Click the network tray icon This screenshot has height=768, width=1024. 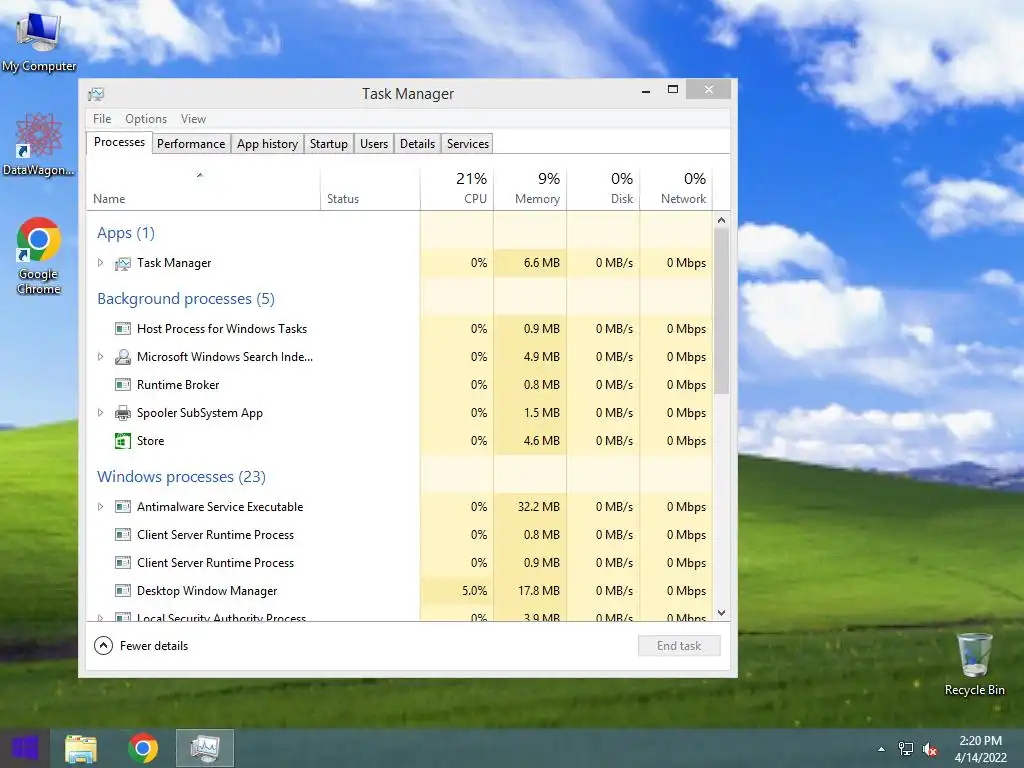tap(906, 749)
